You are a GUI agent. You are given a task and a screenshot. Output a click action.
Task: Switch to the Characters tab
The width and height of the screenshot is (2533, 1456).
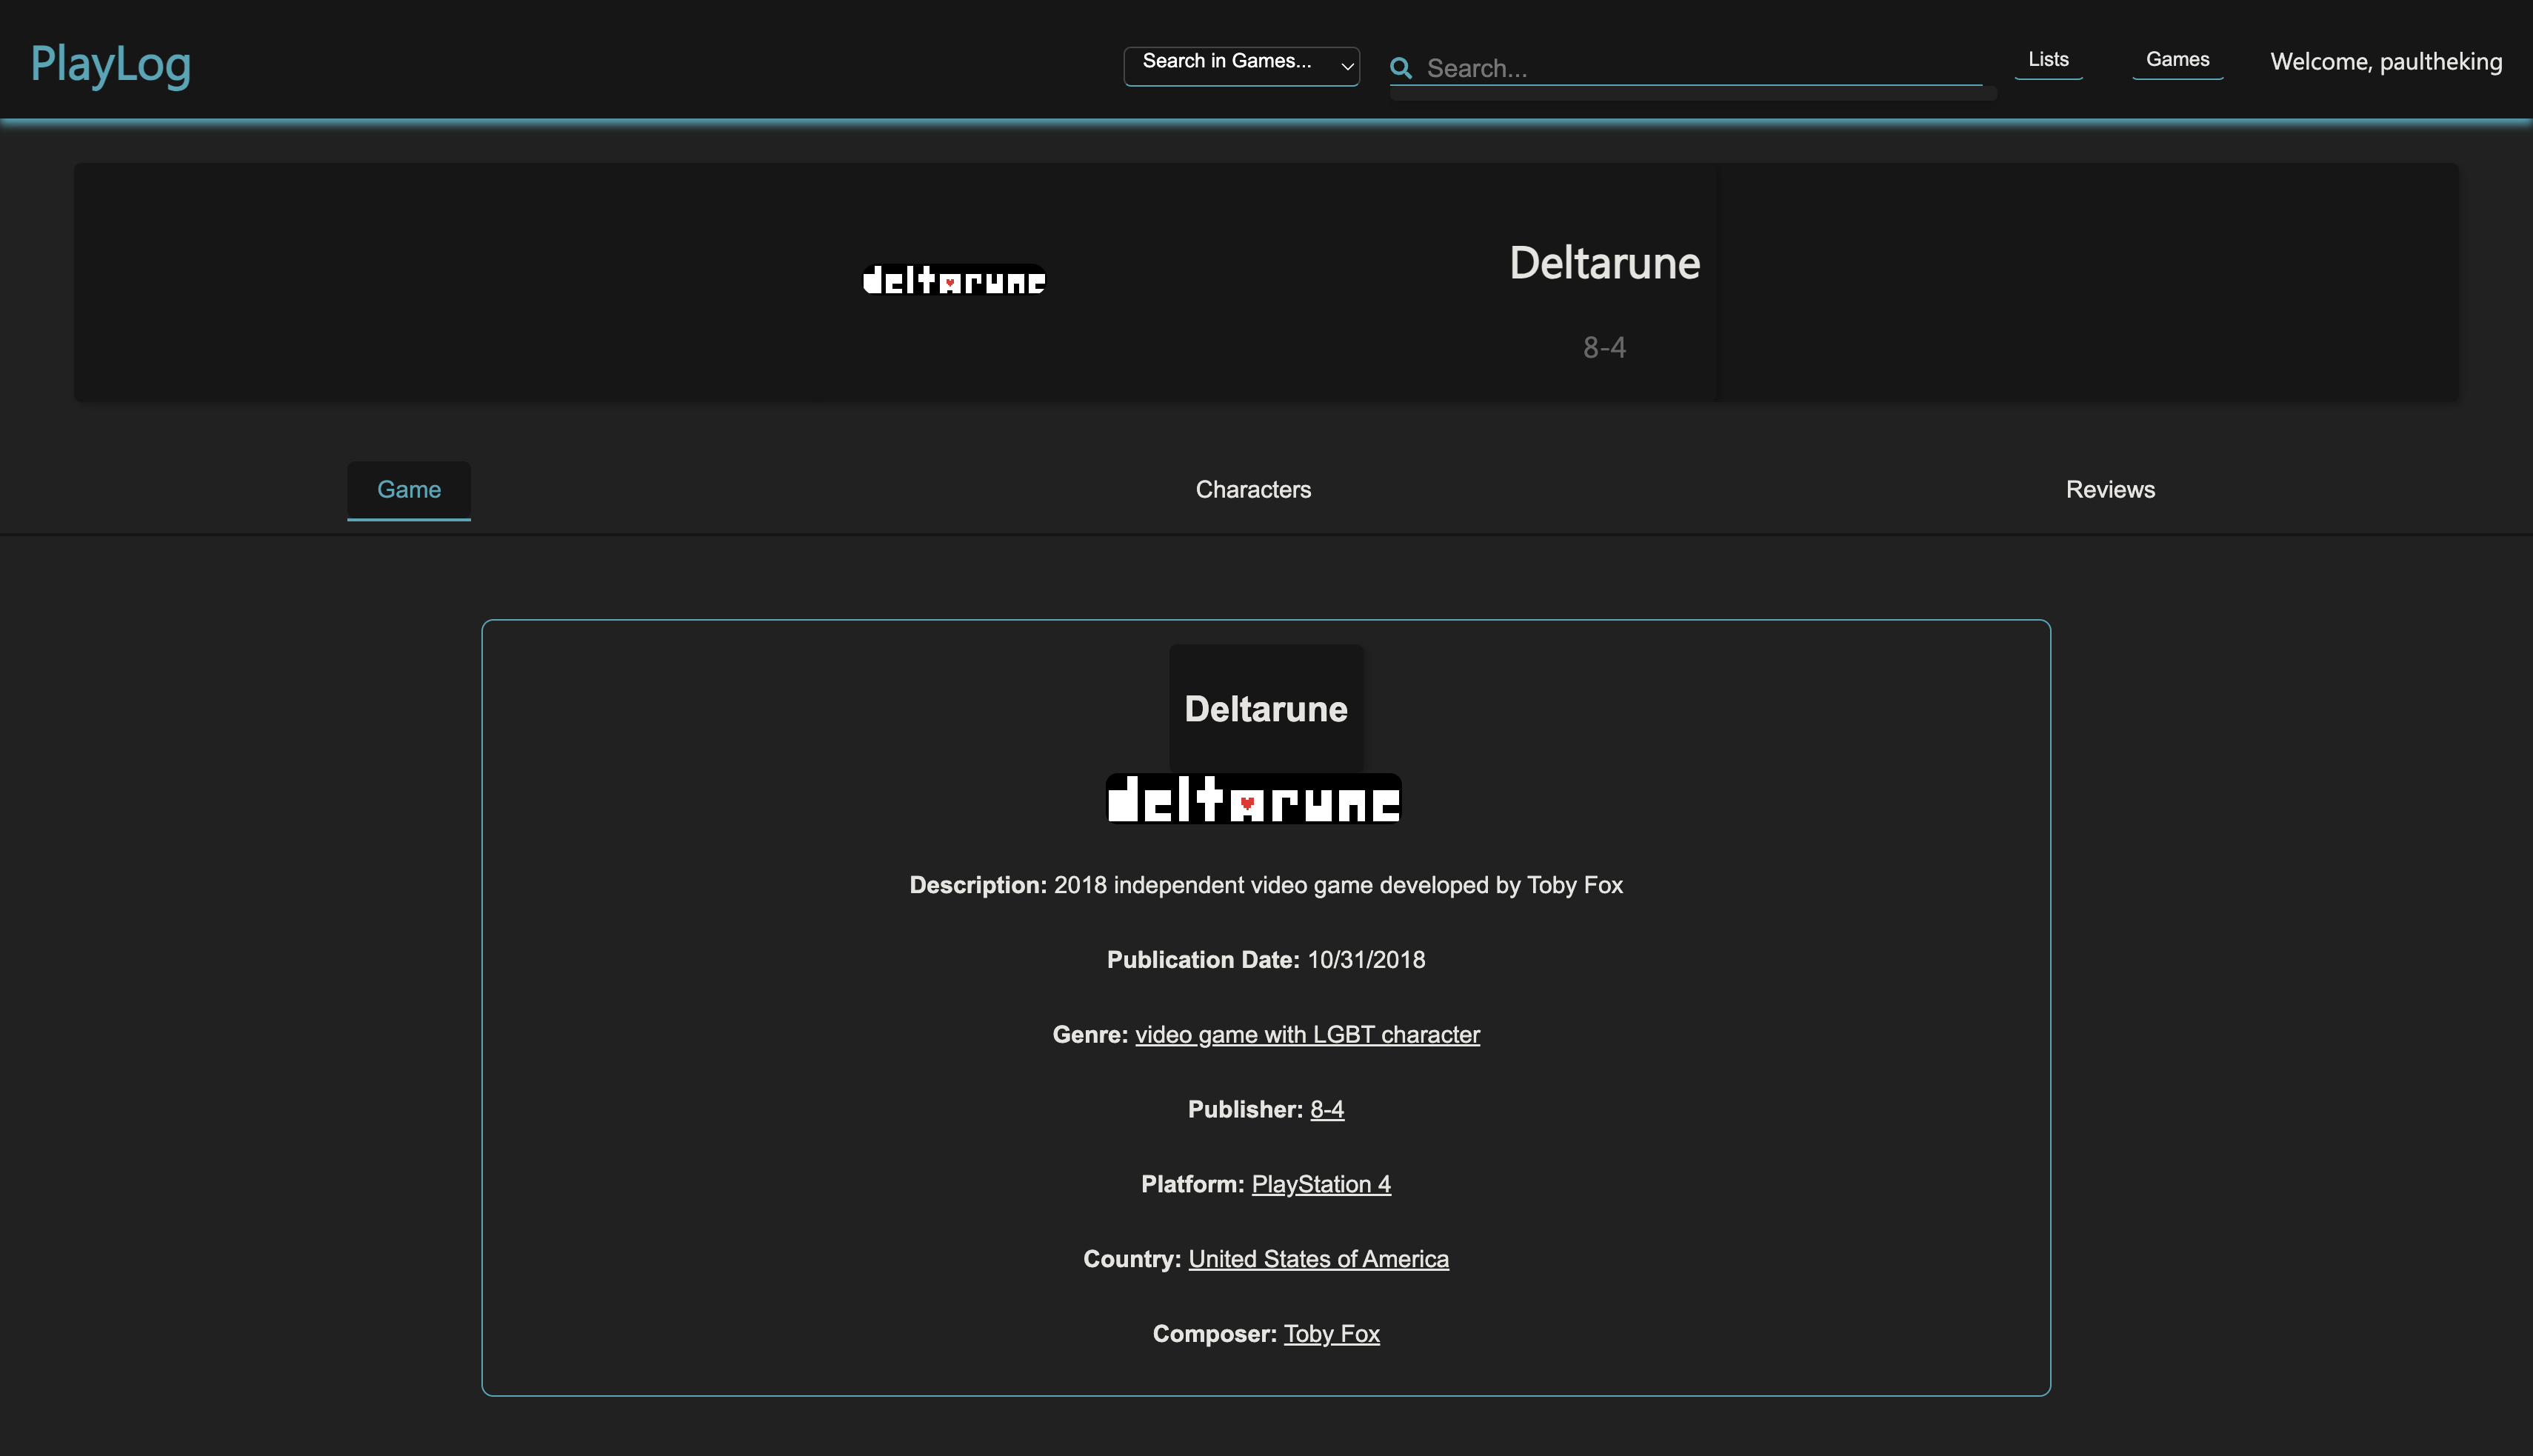[1252, 490]
